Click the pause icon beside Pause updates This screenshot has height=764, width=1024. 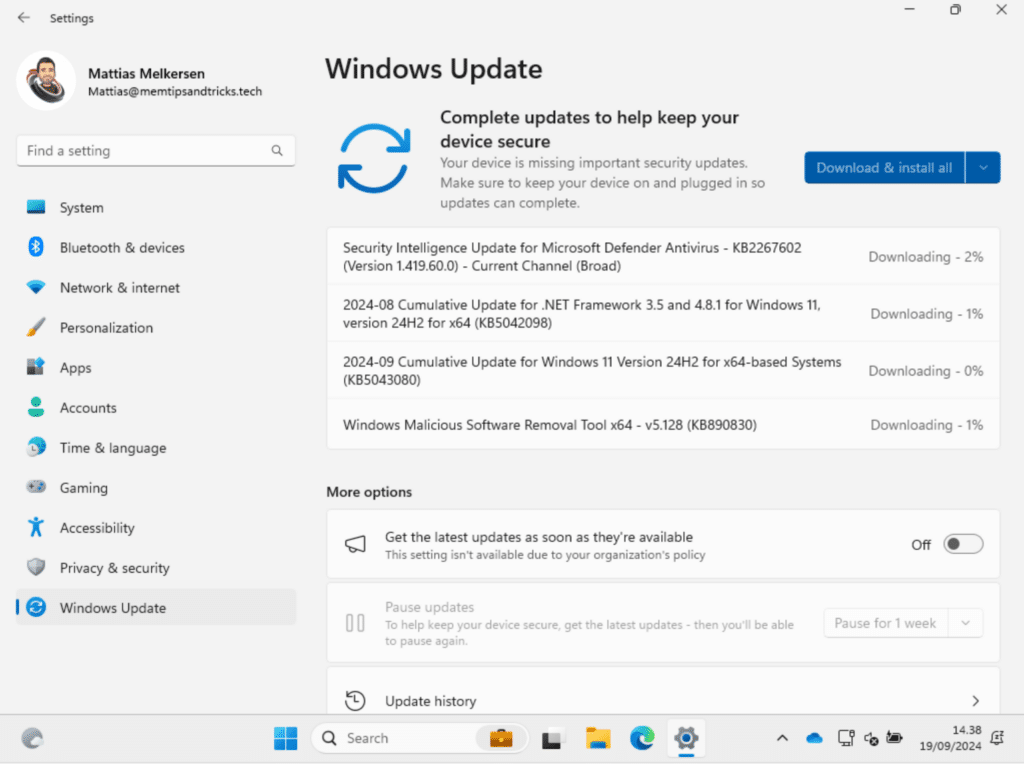[x=355, y=623]
